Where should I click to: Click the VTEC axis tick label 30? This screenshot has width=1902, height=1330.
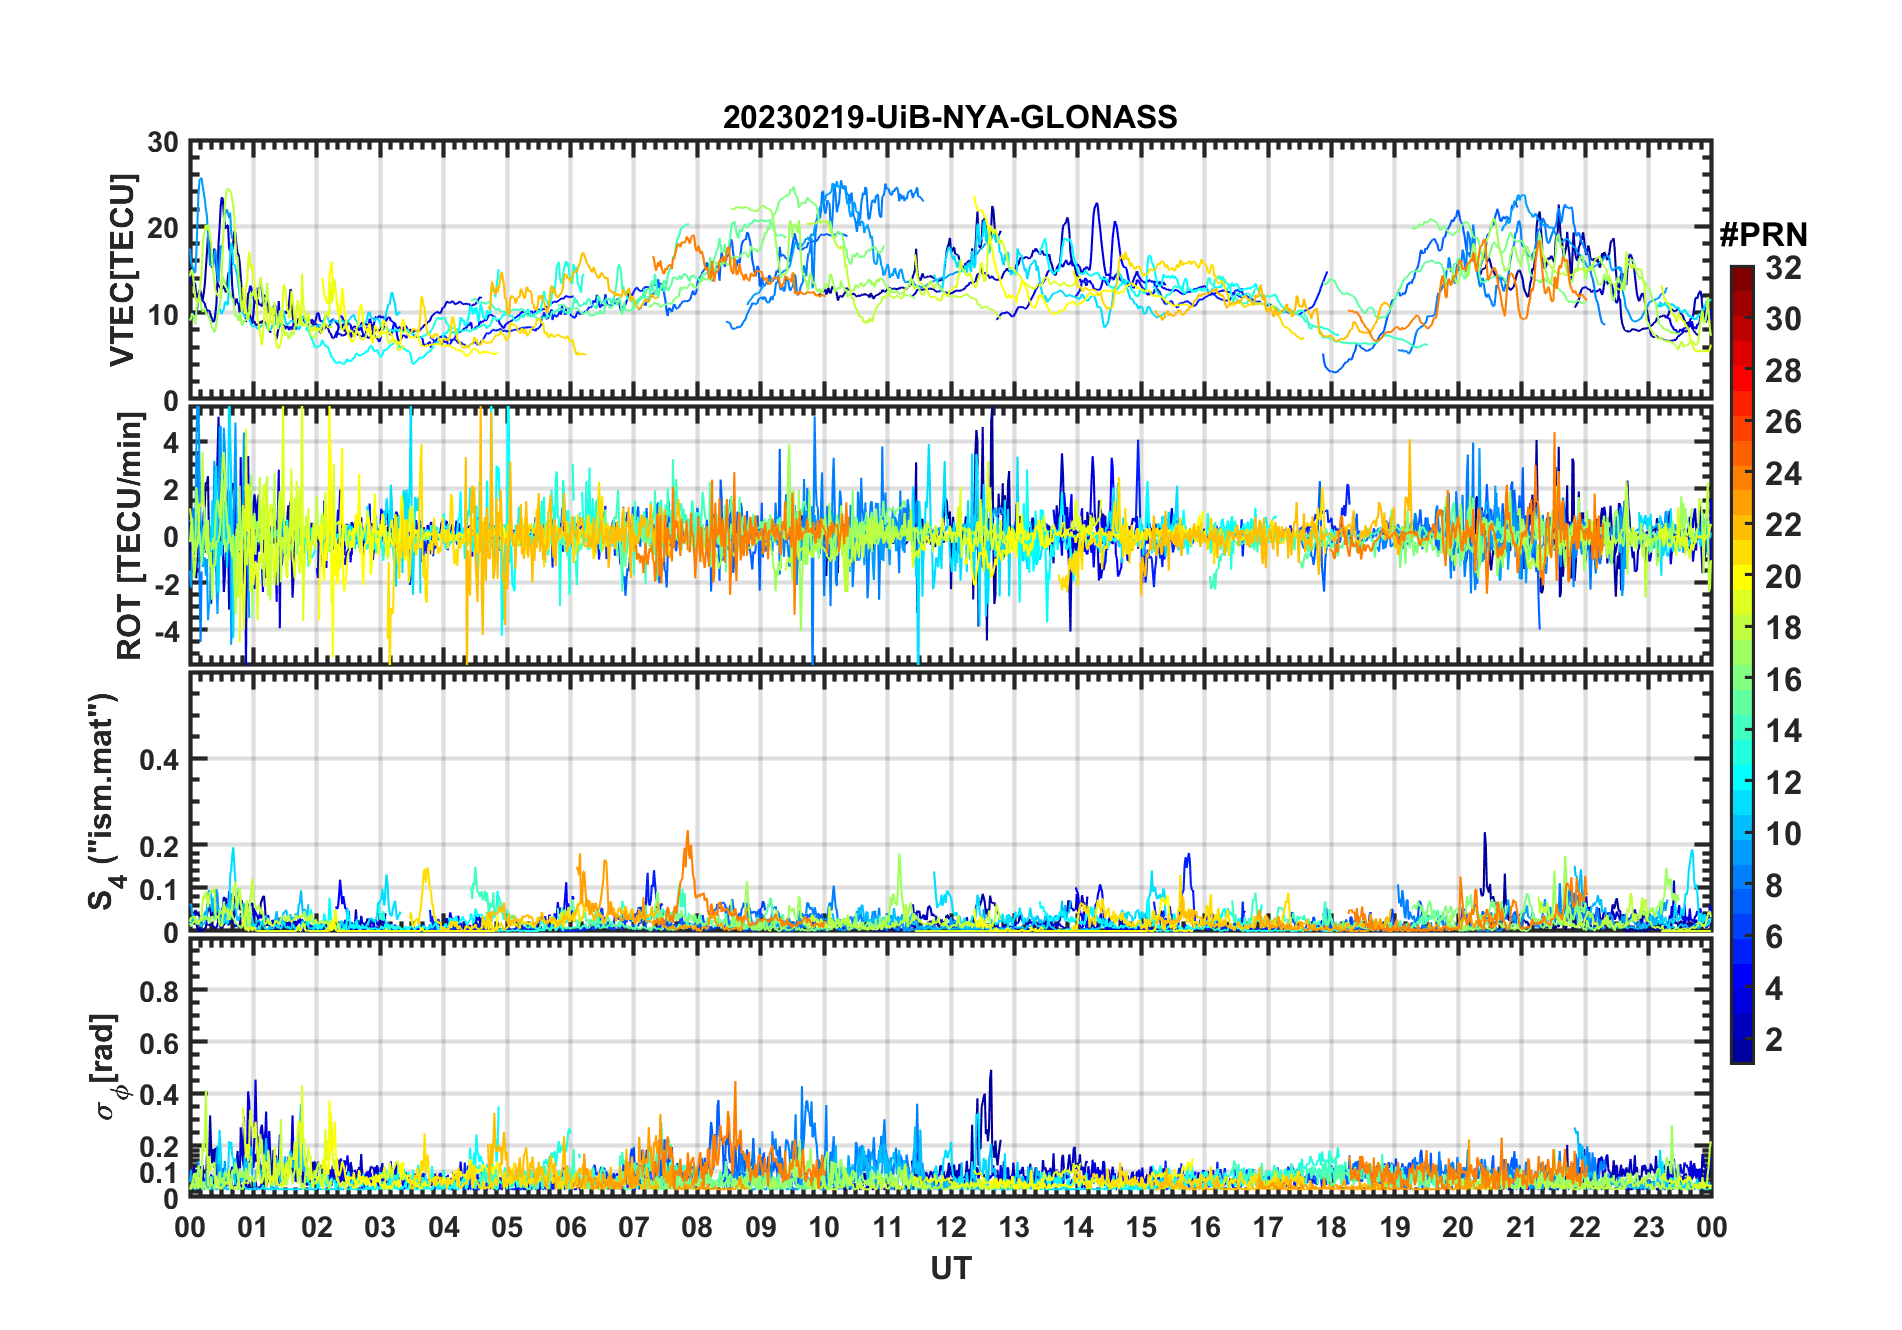[x=163, y=143]
